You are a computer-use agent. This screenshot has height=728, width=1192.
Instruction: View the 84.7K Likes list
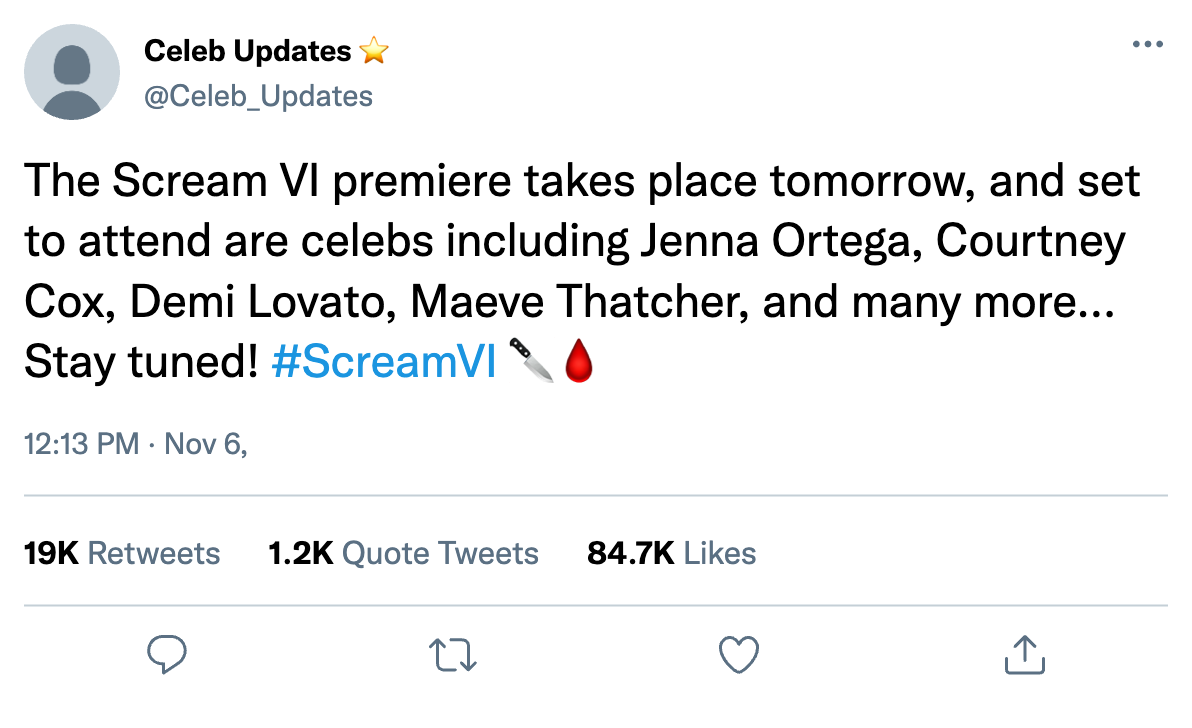point(671,553)
